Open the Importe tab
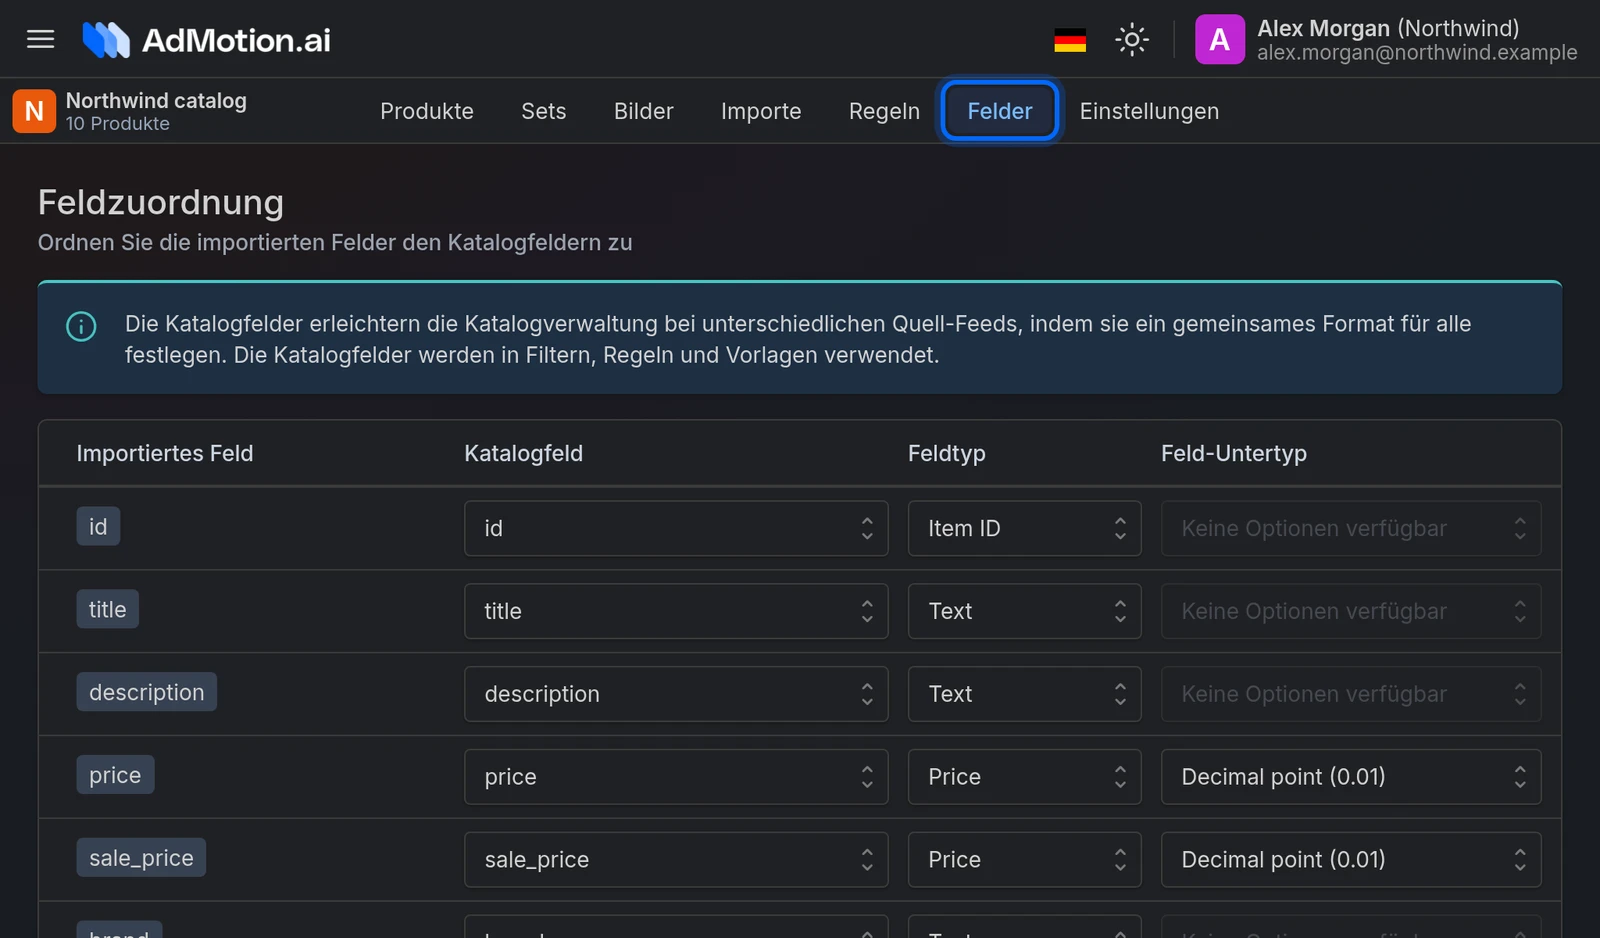 point(761,111)
